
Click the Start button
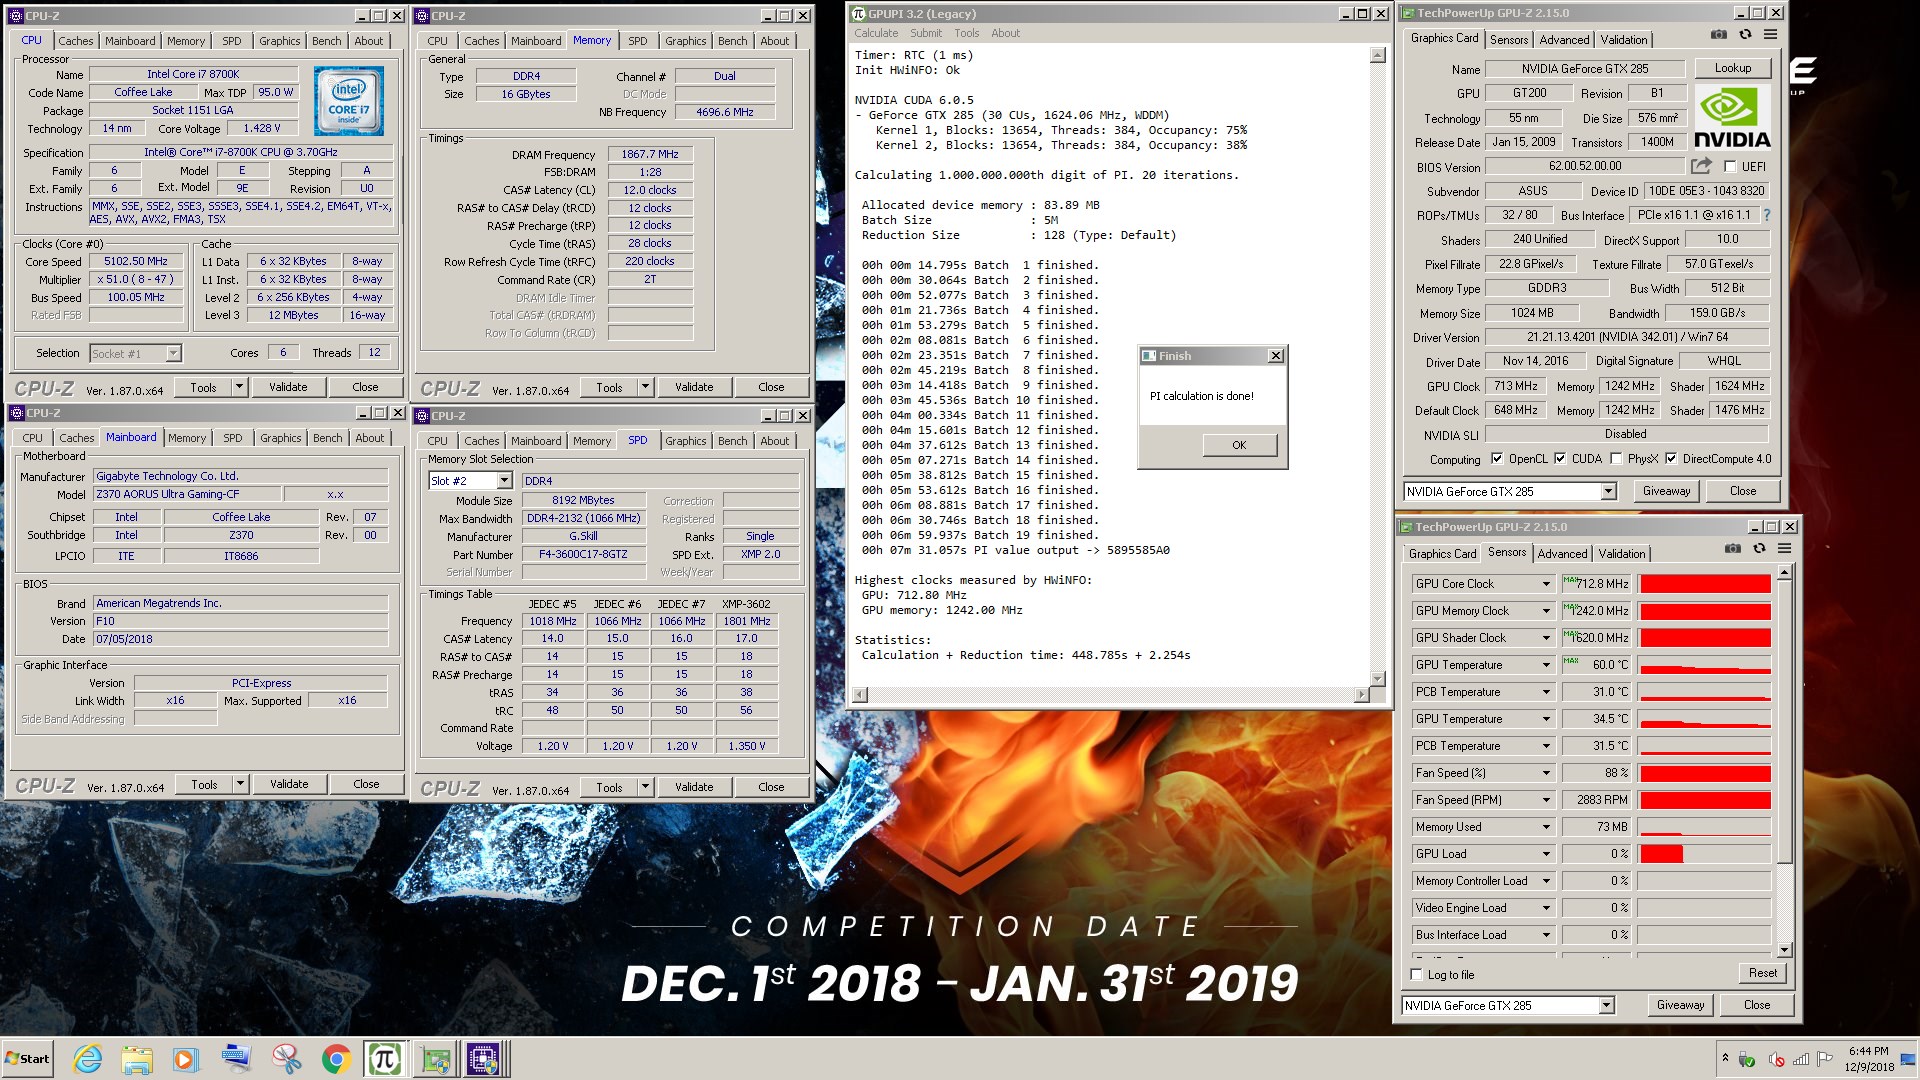(28, 1059)
